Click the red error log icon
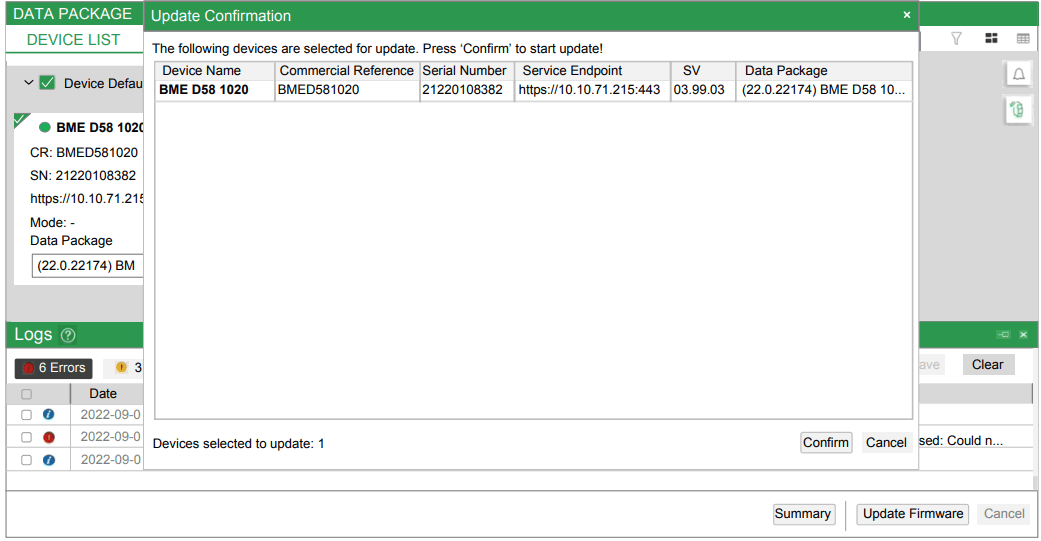The width and height of the screenshot is (1041, 541). point(48,437)
